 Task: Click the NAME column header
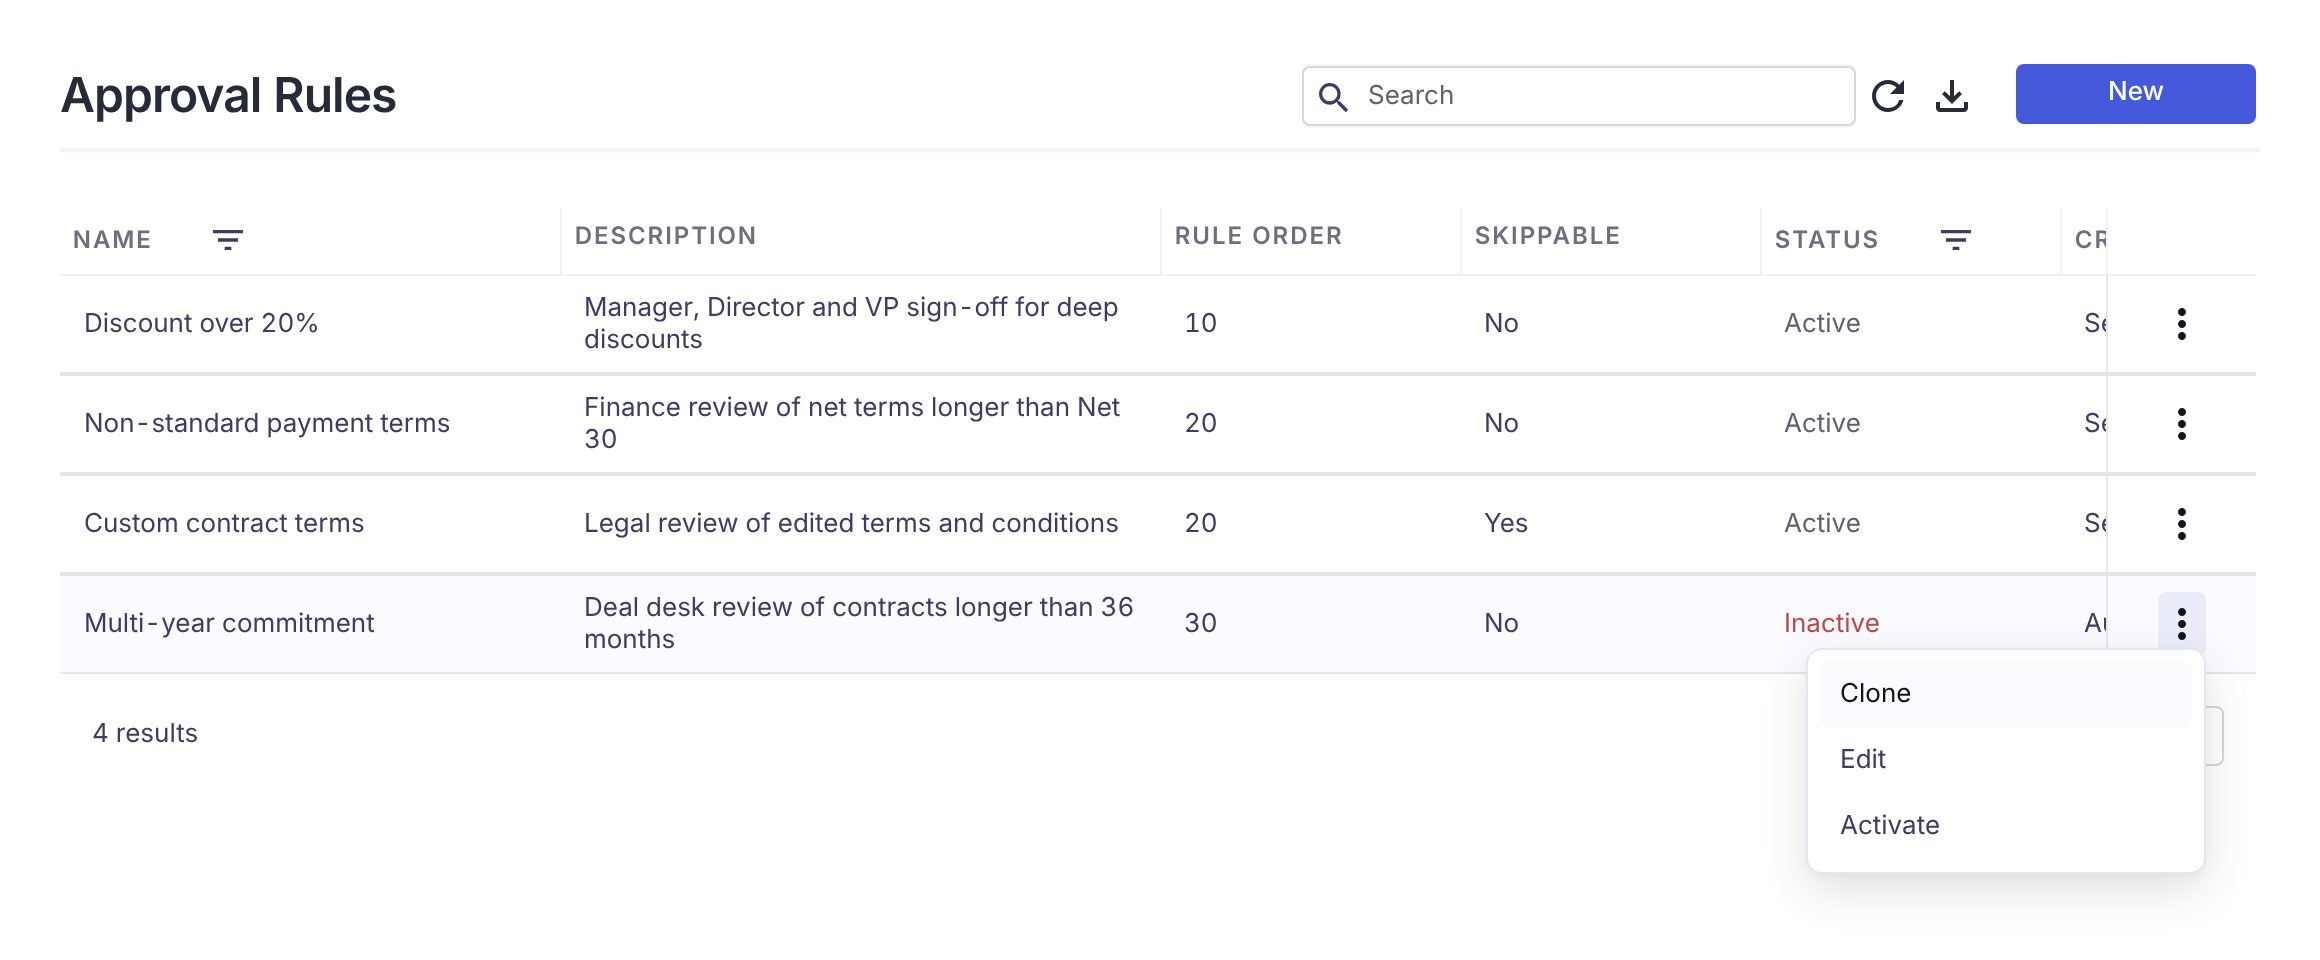tap(112, 240)
